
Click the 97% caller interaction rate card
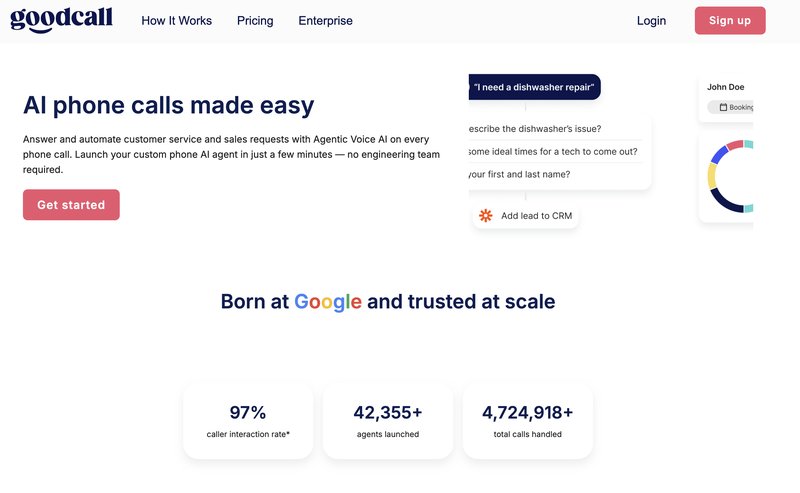coord(248,421)
